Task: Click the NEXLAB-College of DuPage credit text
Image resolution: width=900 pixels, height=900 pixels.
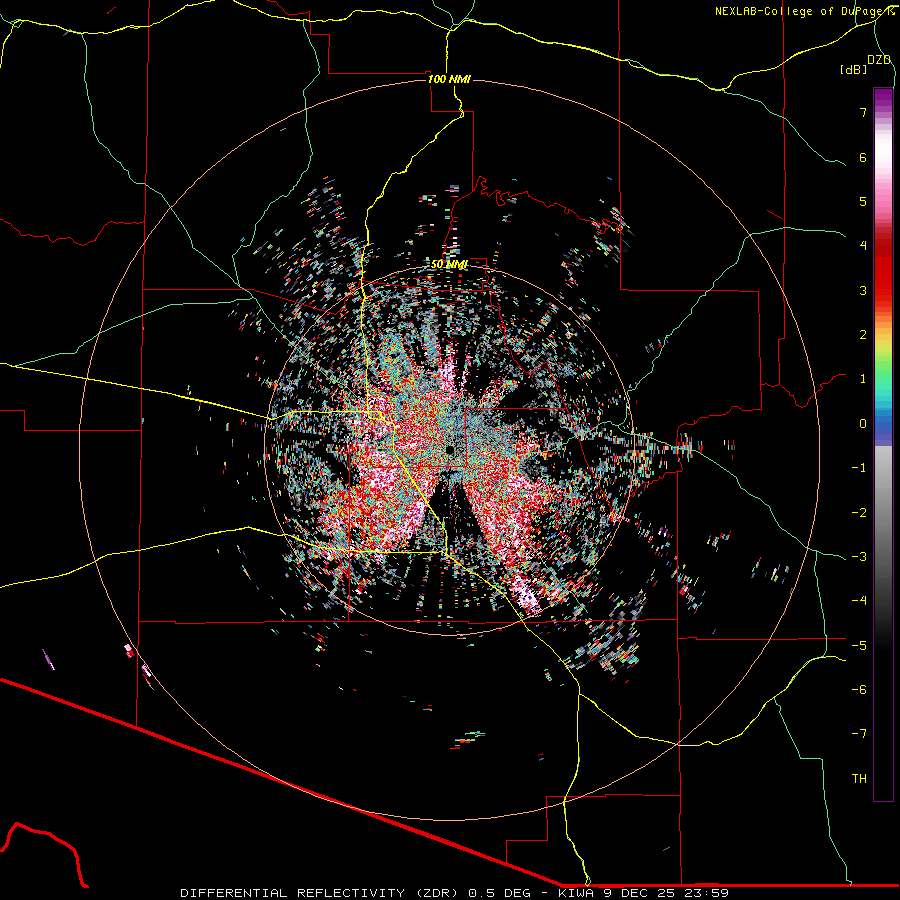Action: pos(804,11)
